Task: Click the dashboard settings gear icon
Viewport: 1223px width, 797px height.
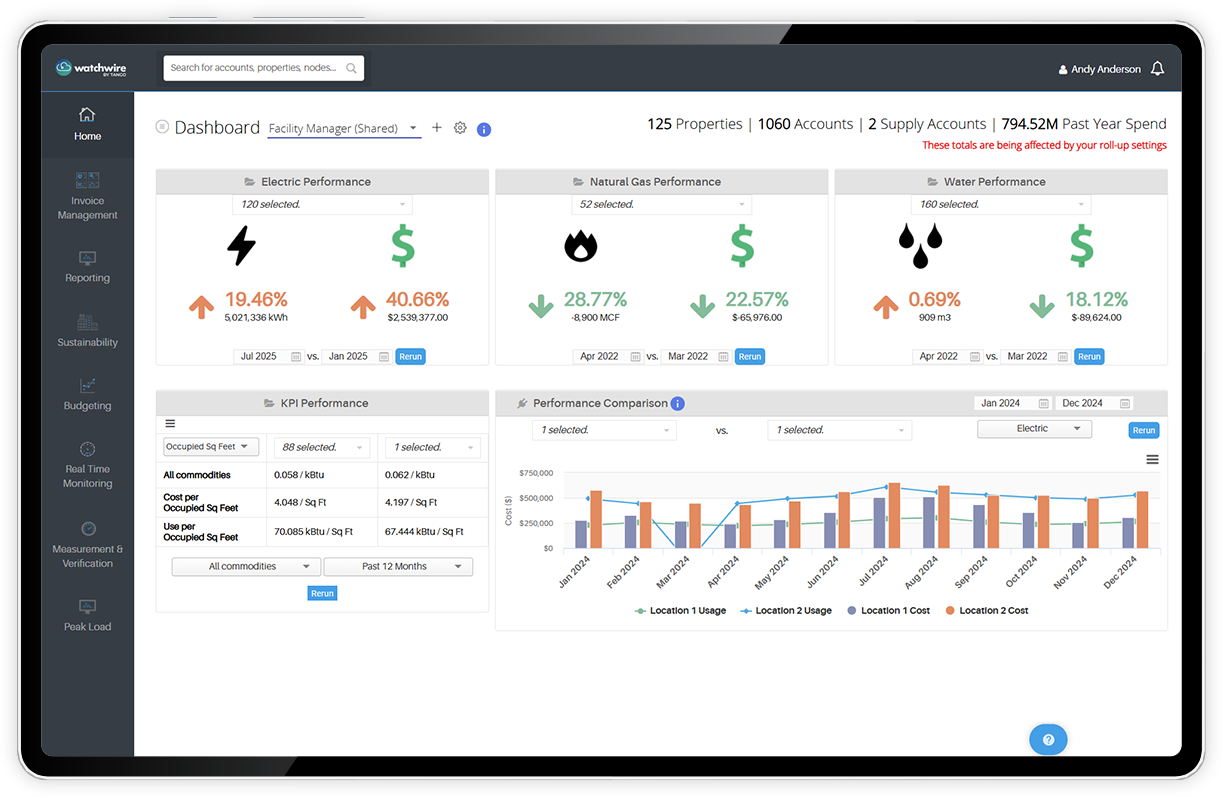Action: coord(460,128)
